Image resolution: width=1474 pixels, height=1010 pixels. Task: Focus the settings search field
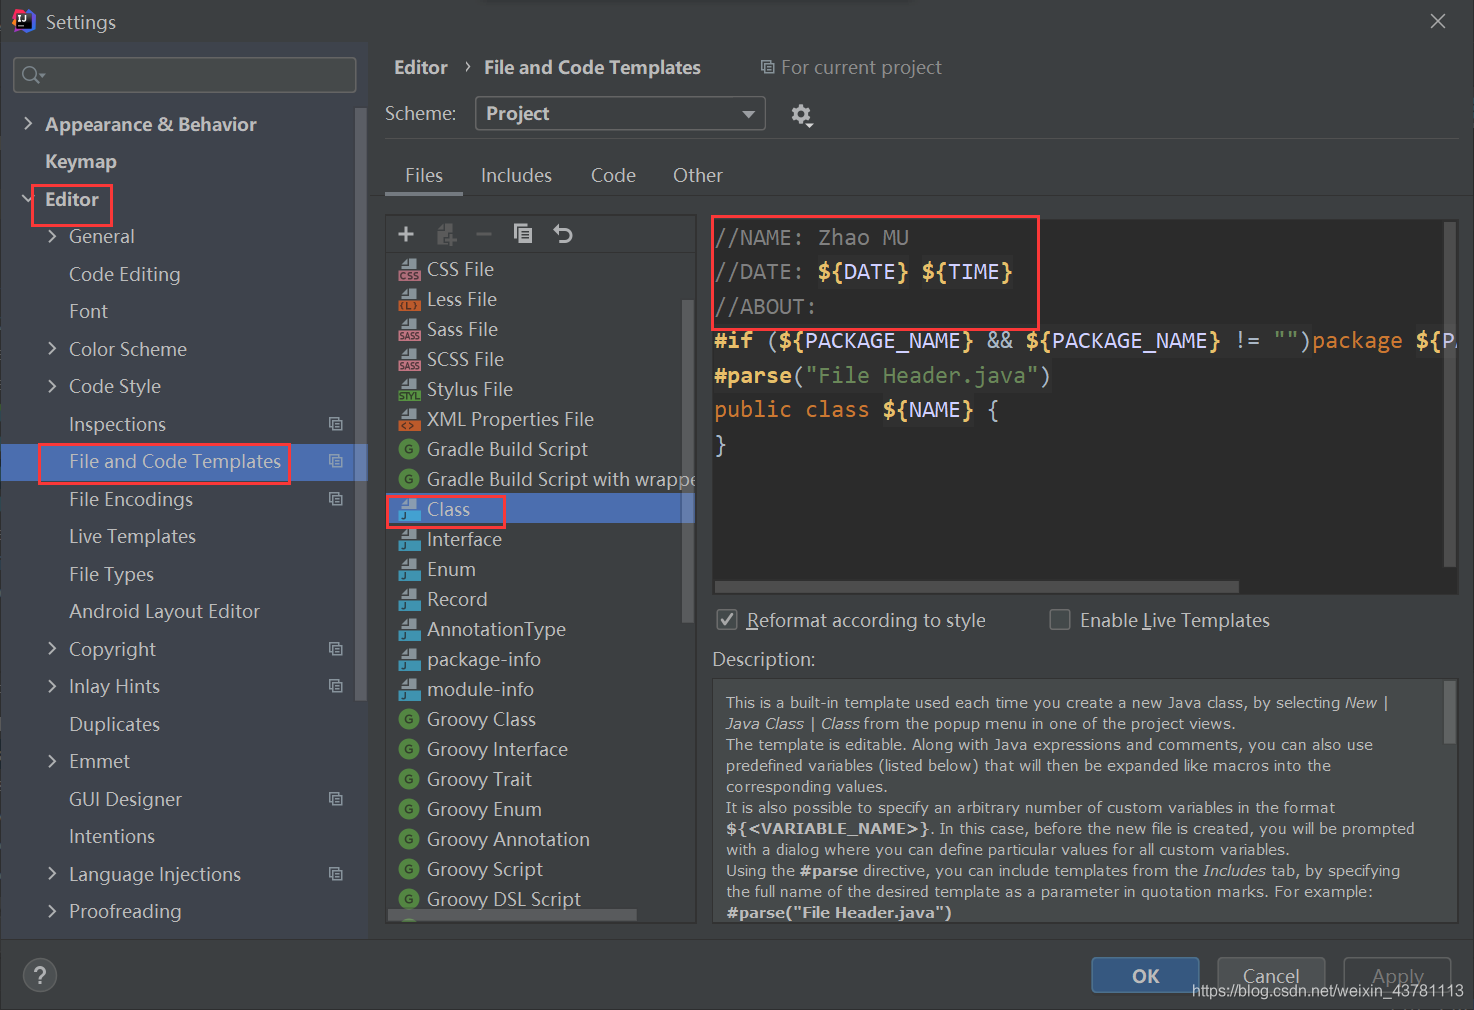pos(185,75)
